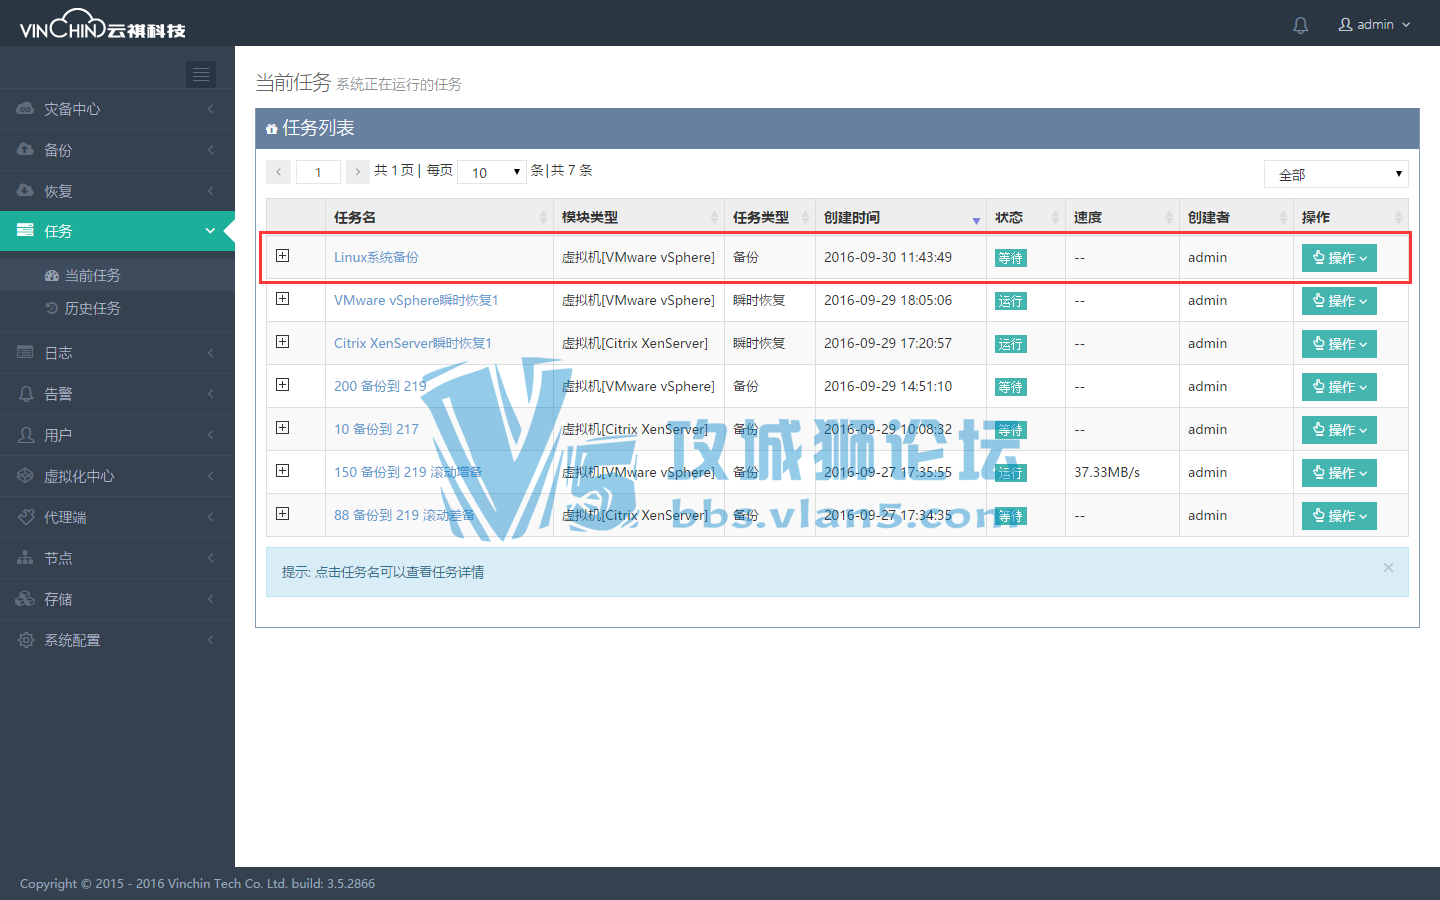Screen dimensions: 1440x900
Task: Click the Vinchin logo
Action: click(103, 24)
